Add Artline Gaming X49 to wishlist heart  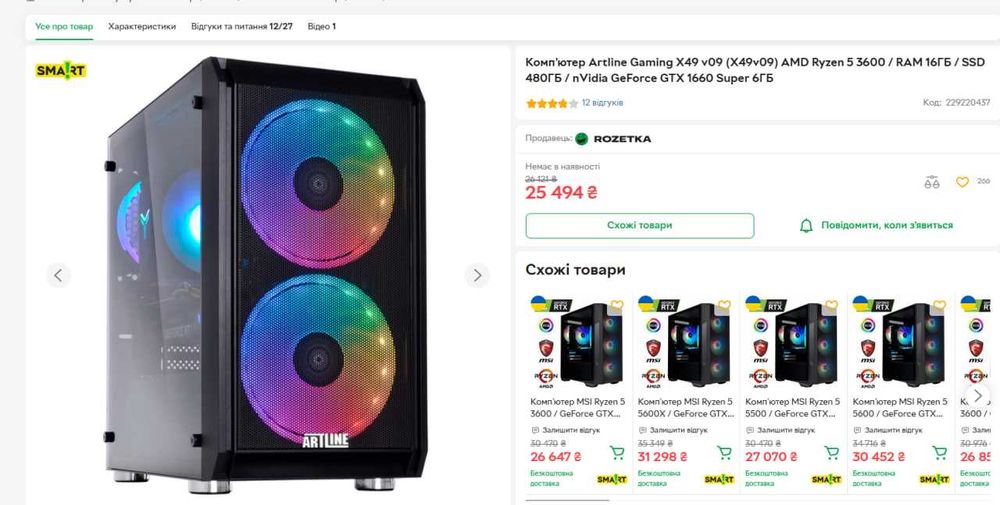(962, 182)
